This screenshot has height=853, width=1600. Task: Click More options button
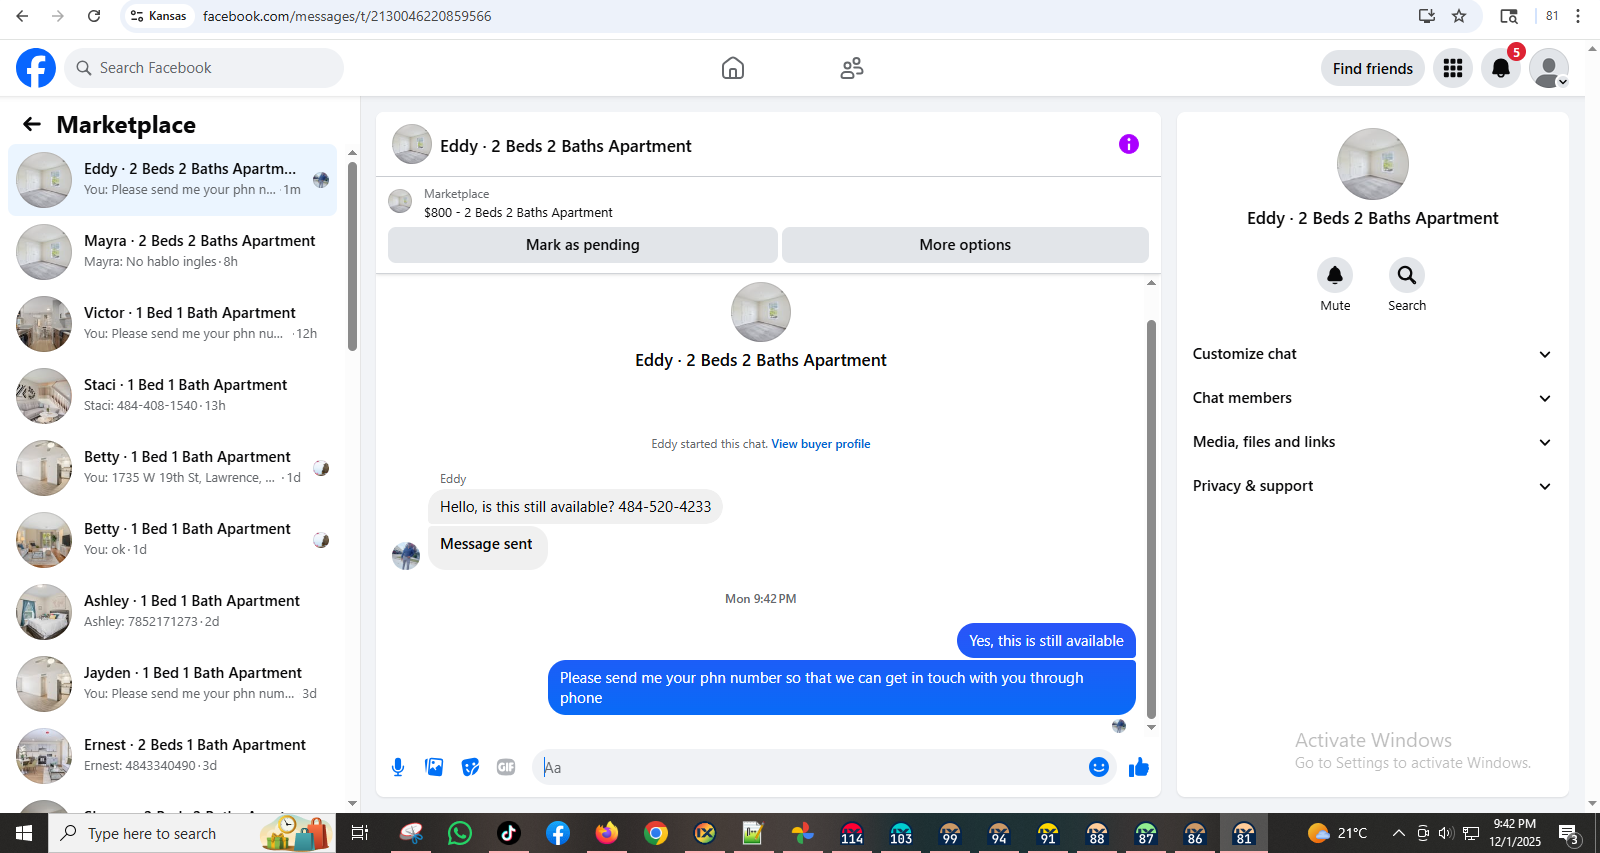pos(965,245)
